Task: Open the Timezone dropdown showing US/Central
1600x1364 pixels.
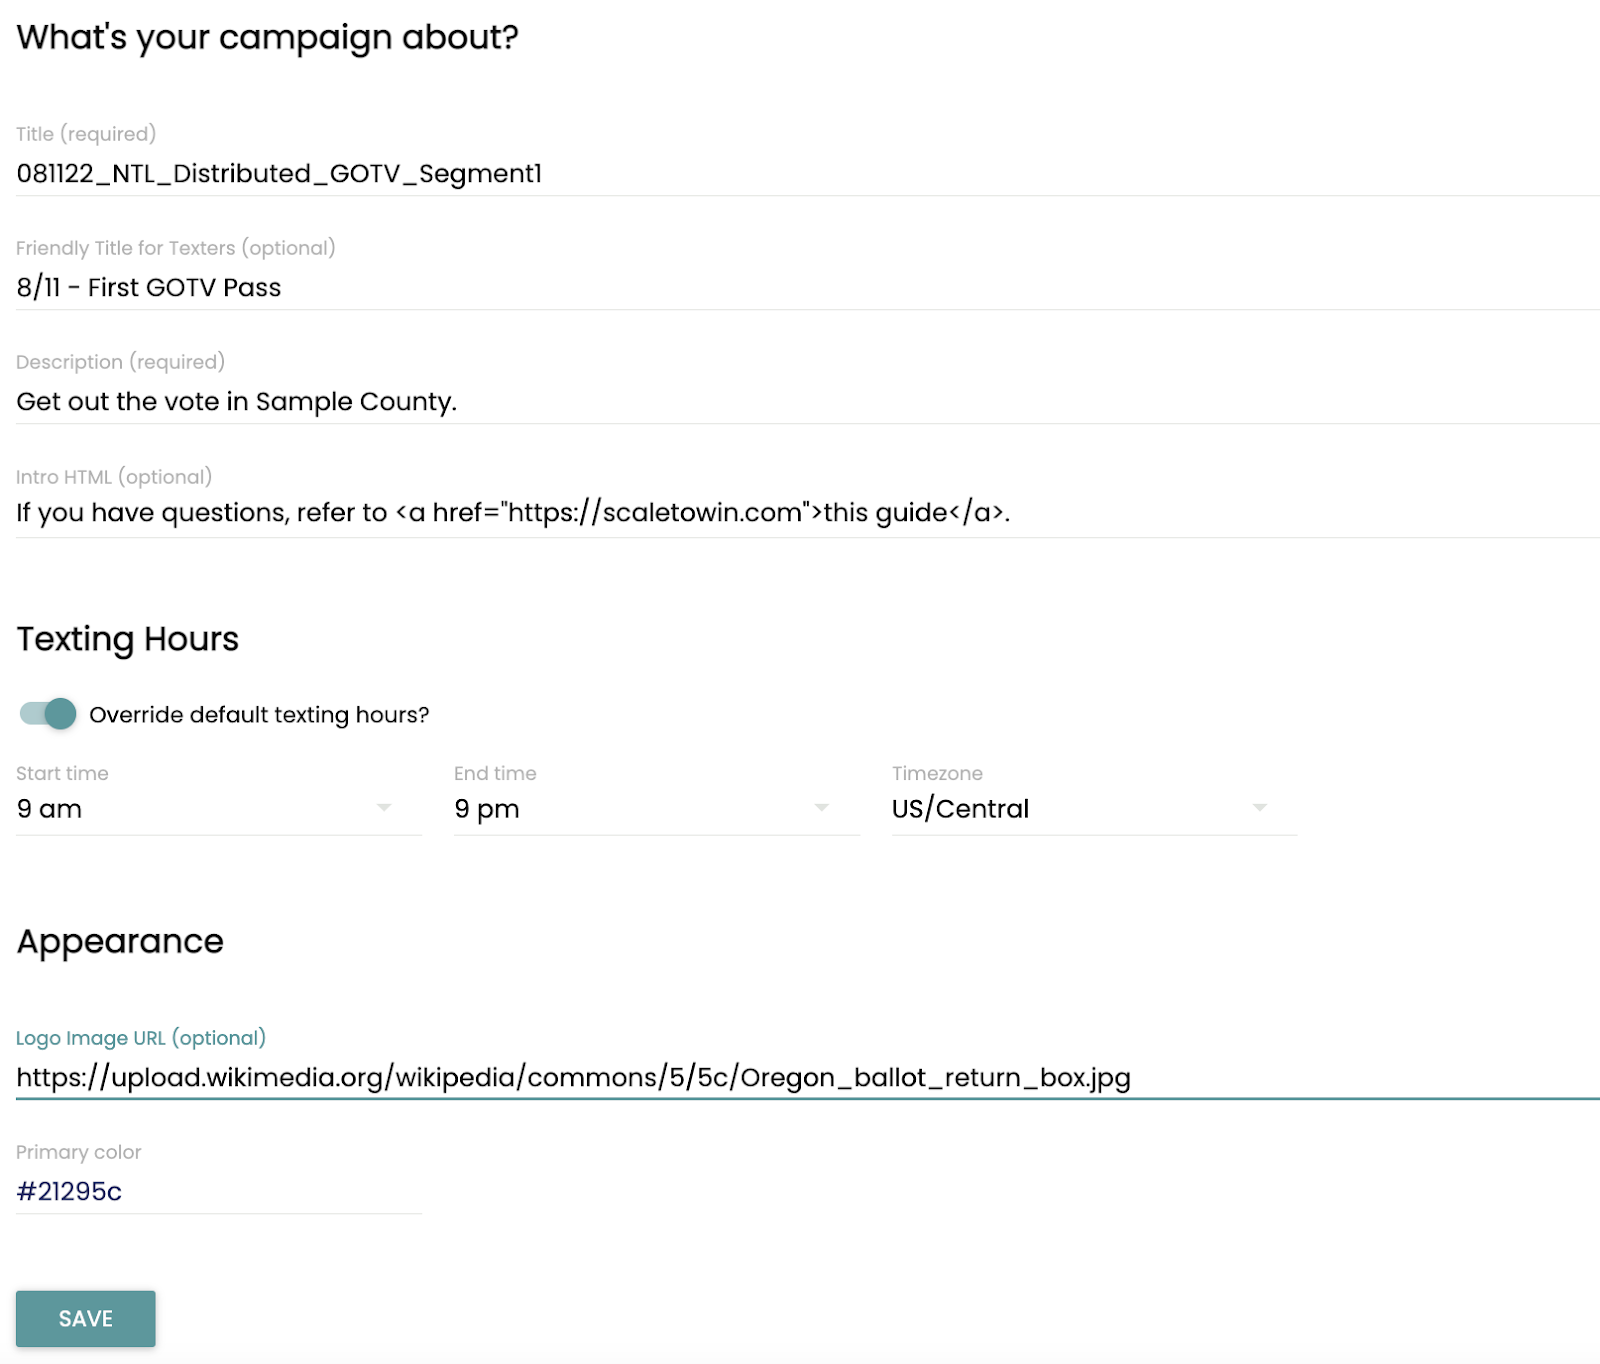Action: (x=1095, y=808)
